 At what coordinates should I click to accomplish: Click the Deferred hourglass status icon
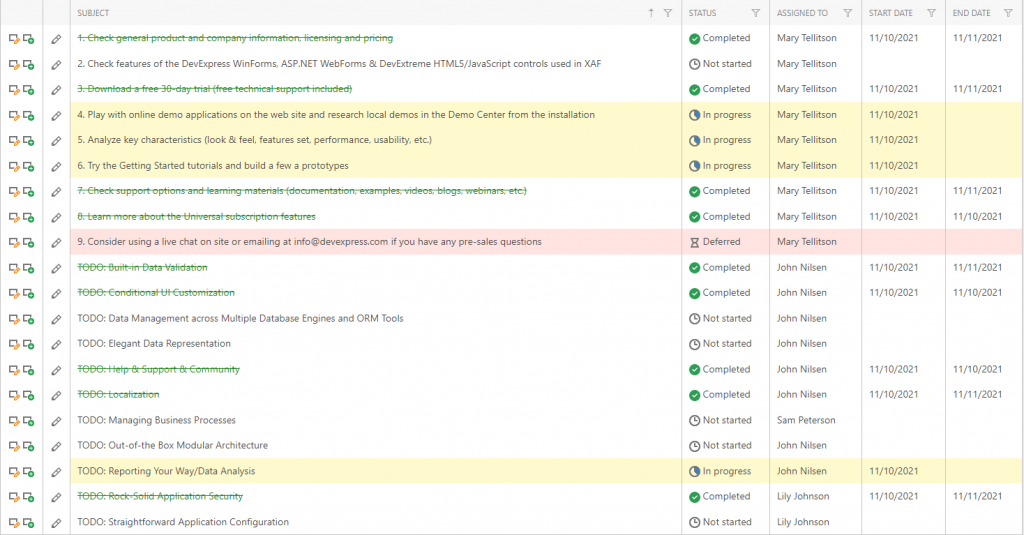point(695,242)
